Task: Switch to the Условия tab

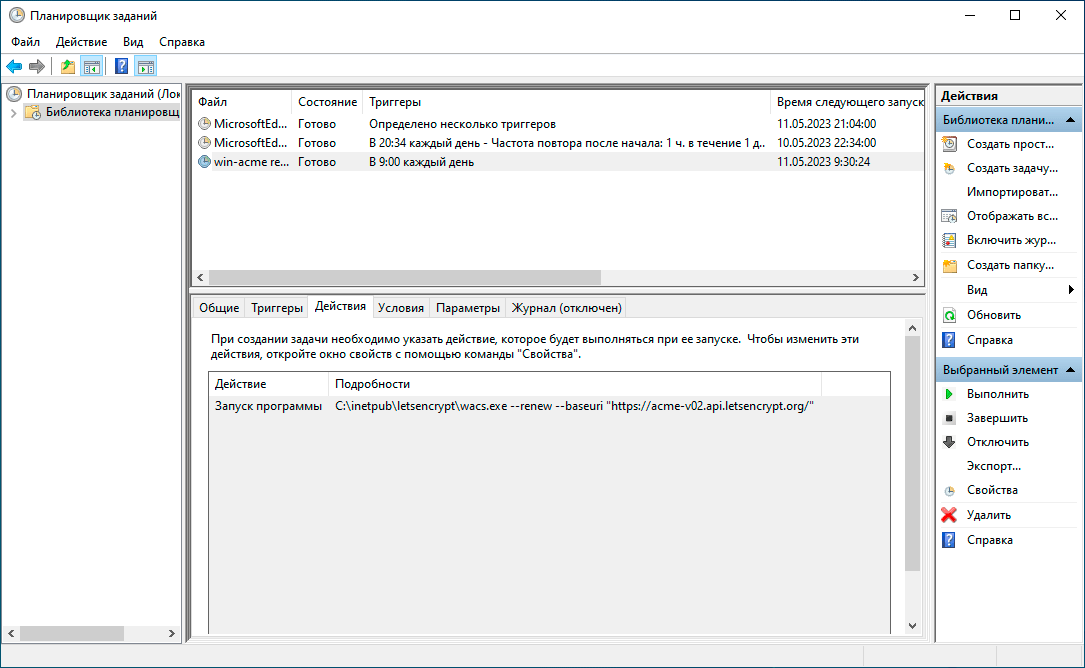Action: point(400,308)
